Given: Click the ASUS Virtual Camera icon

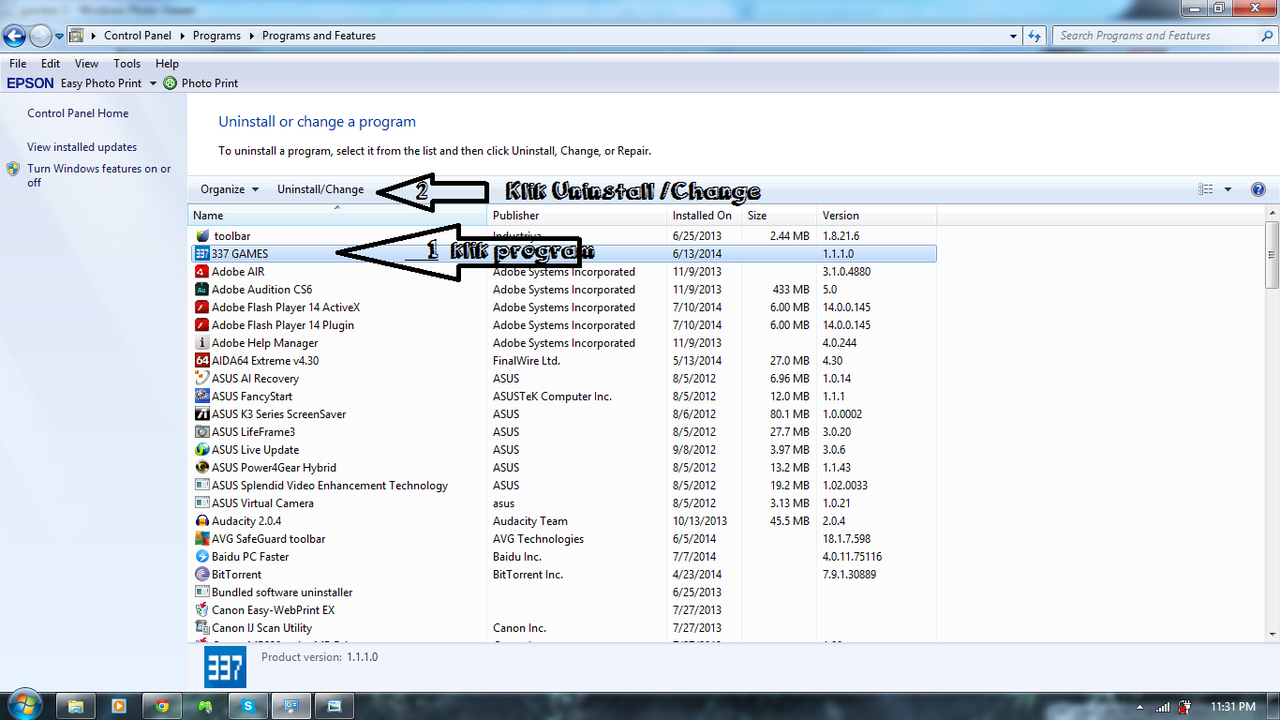Looking at the screenshot, I should (x=203, y=503).
